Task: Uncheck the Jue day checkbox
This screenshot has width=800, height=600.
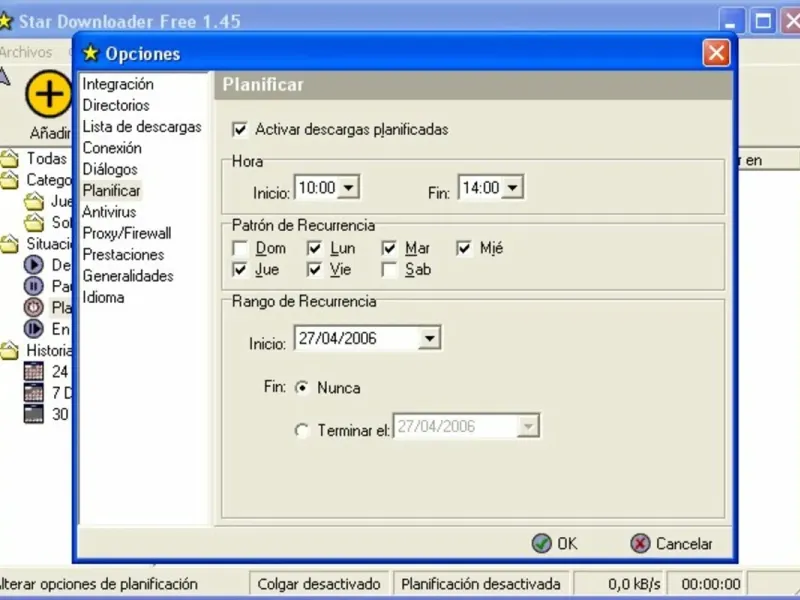Action: (x=240, y=269)
